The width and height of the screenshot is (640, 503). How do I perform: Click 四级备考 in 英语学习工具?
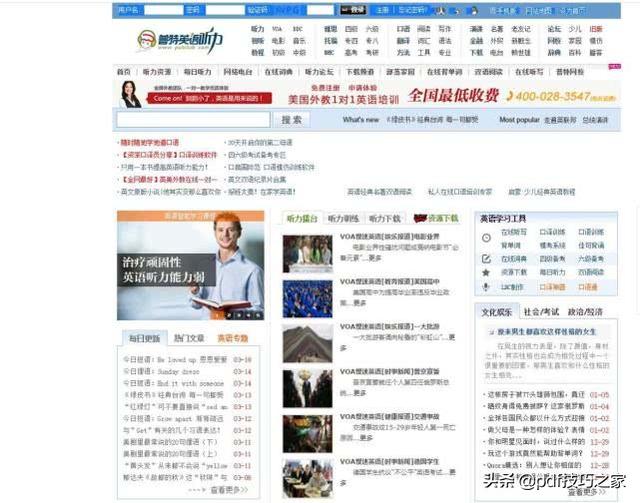552,259
